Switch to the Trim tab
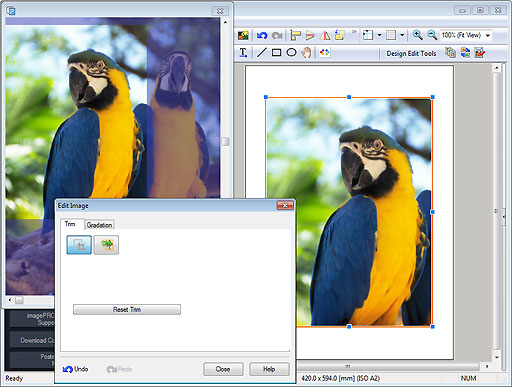 (x=70, y=224)
